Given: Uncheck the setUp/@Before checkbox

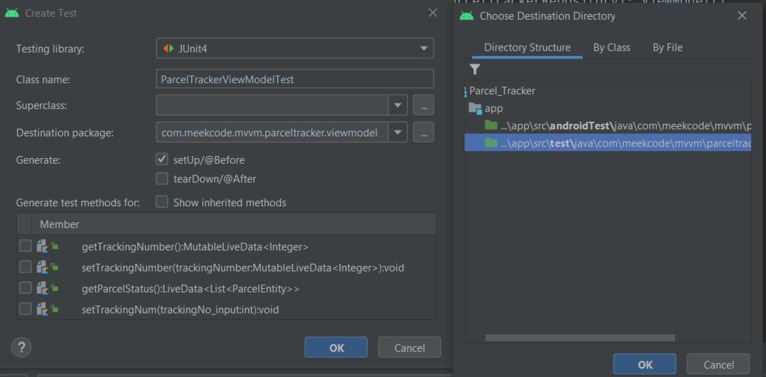Looking at the screenshot, I should click(162, 160).
